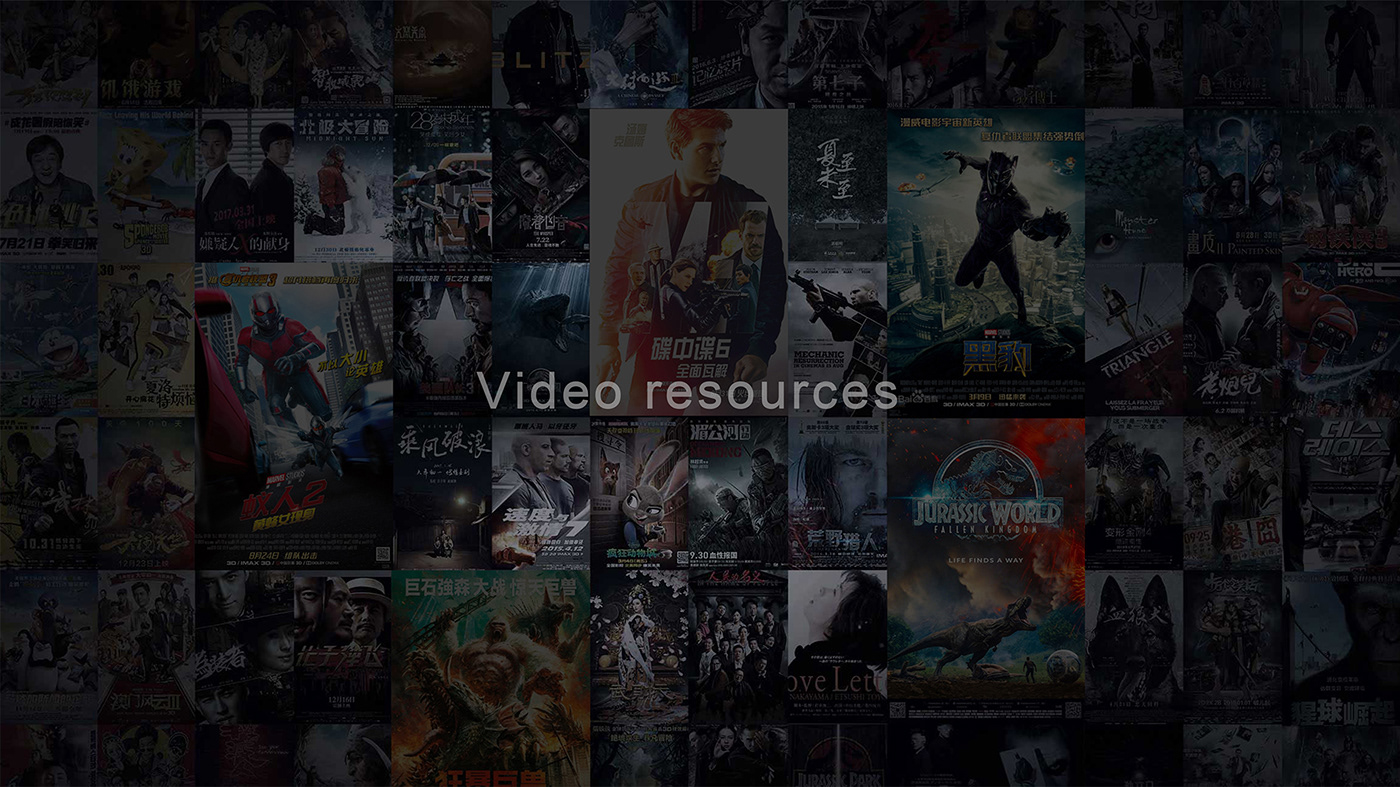Select the 速度与激情7 poster
Screen dimensions: 1400x787
tap(540, 492)
